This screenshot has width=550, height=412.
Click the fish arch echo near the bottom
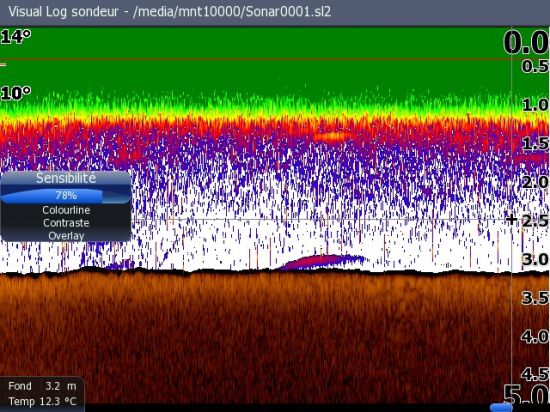pyautogui.click(x=323, y=262)
